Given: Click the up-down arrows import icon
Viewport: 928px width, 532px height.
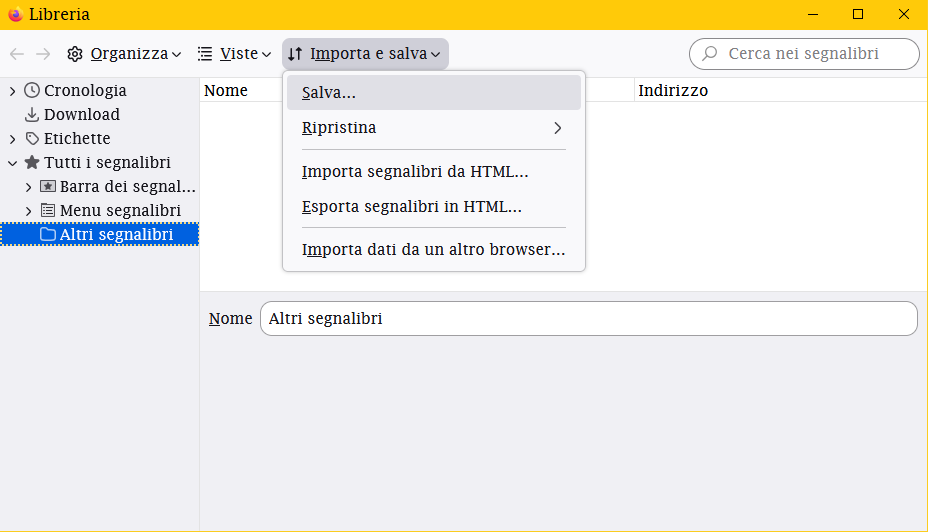Looking at the screenshot, I should 295,54.
